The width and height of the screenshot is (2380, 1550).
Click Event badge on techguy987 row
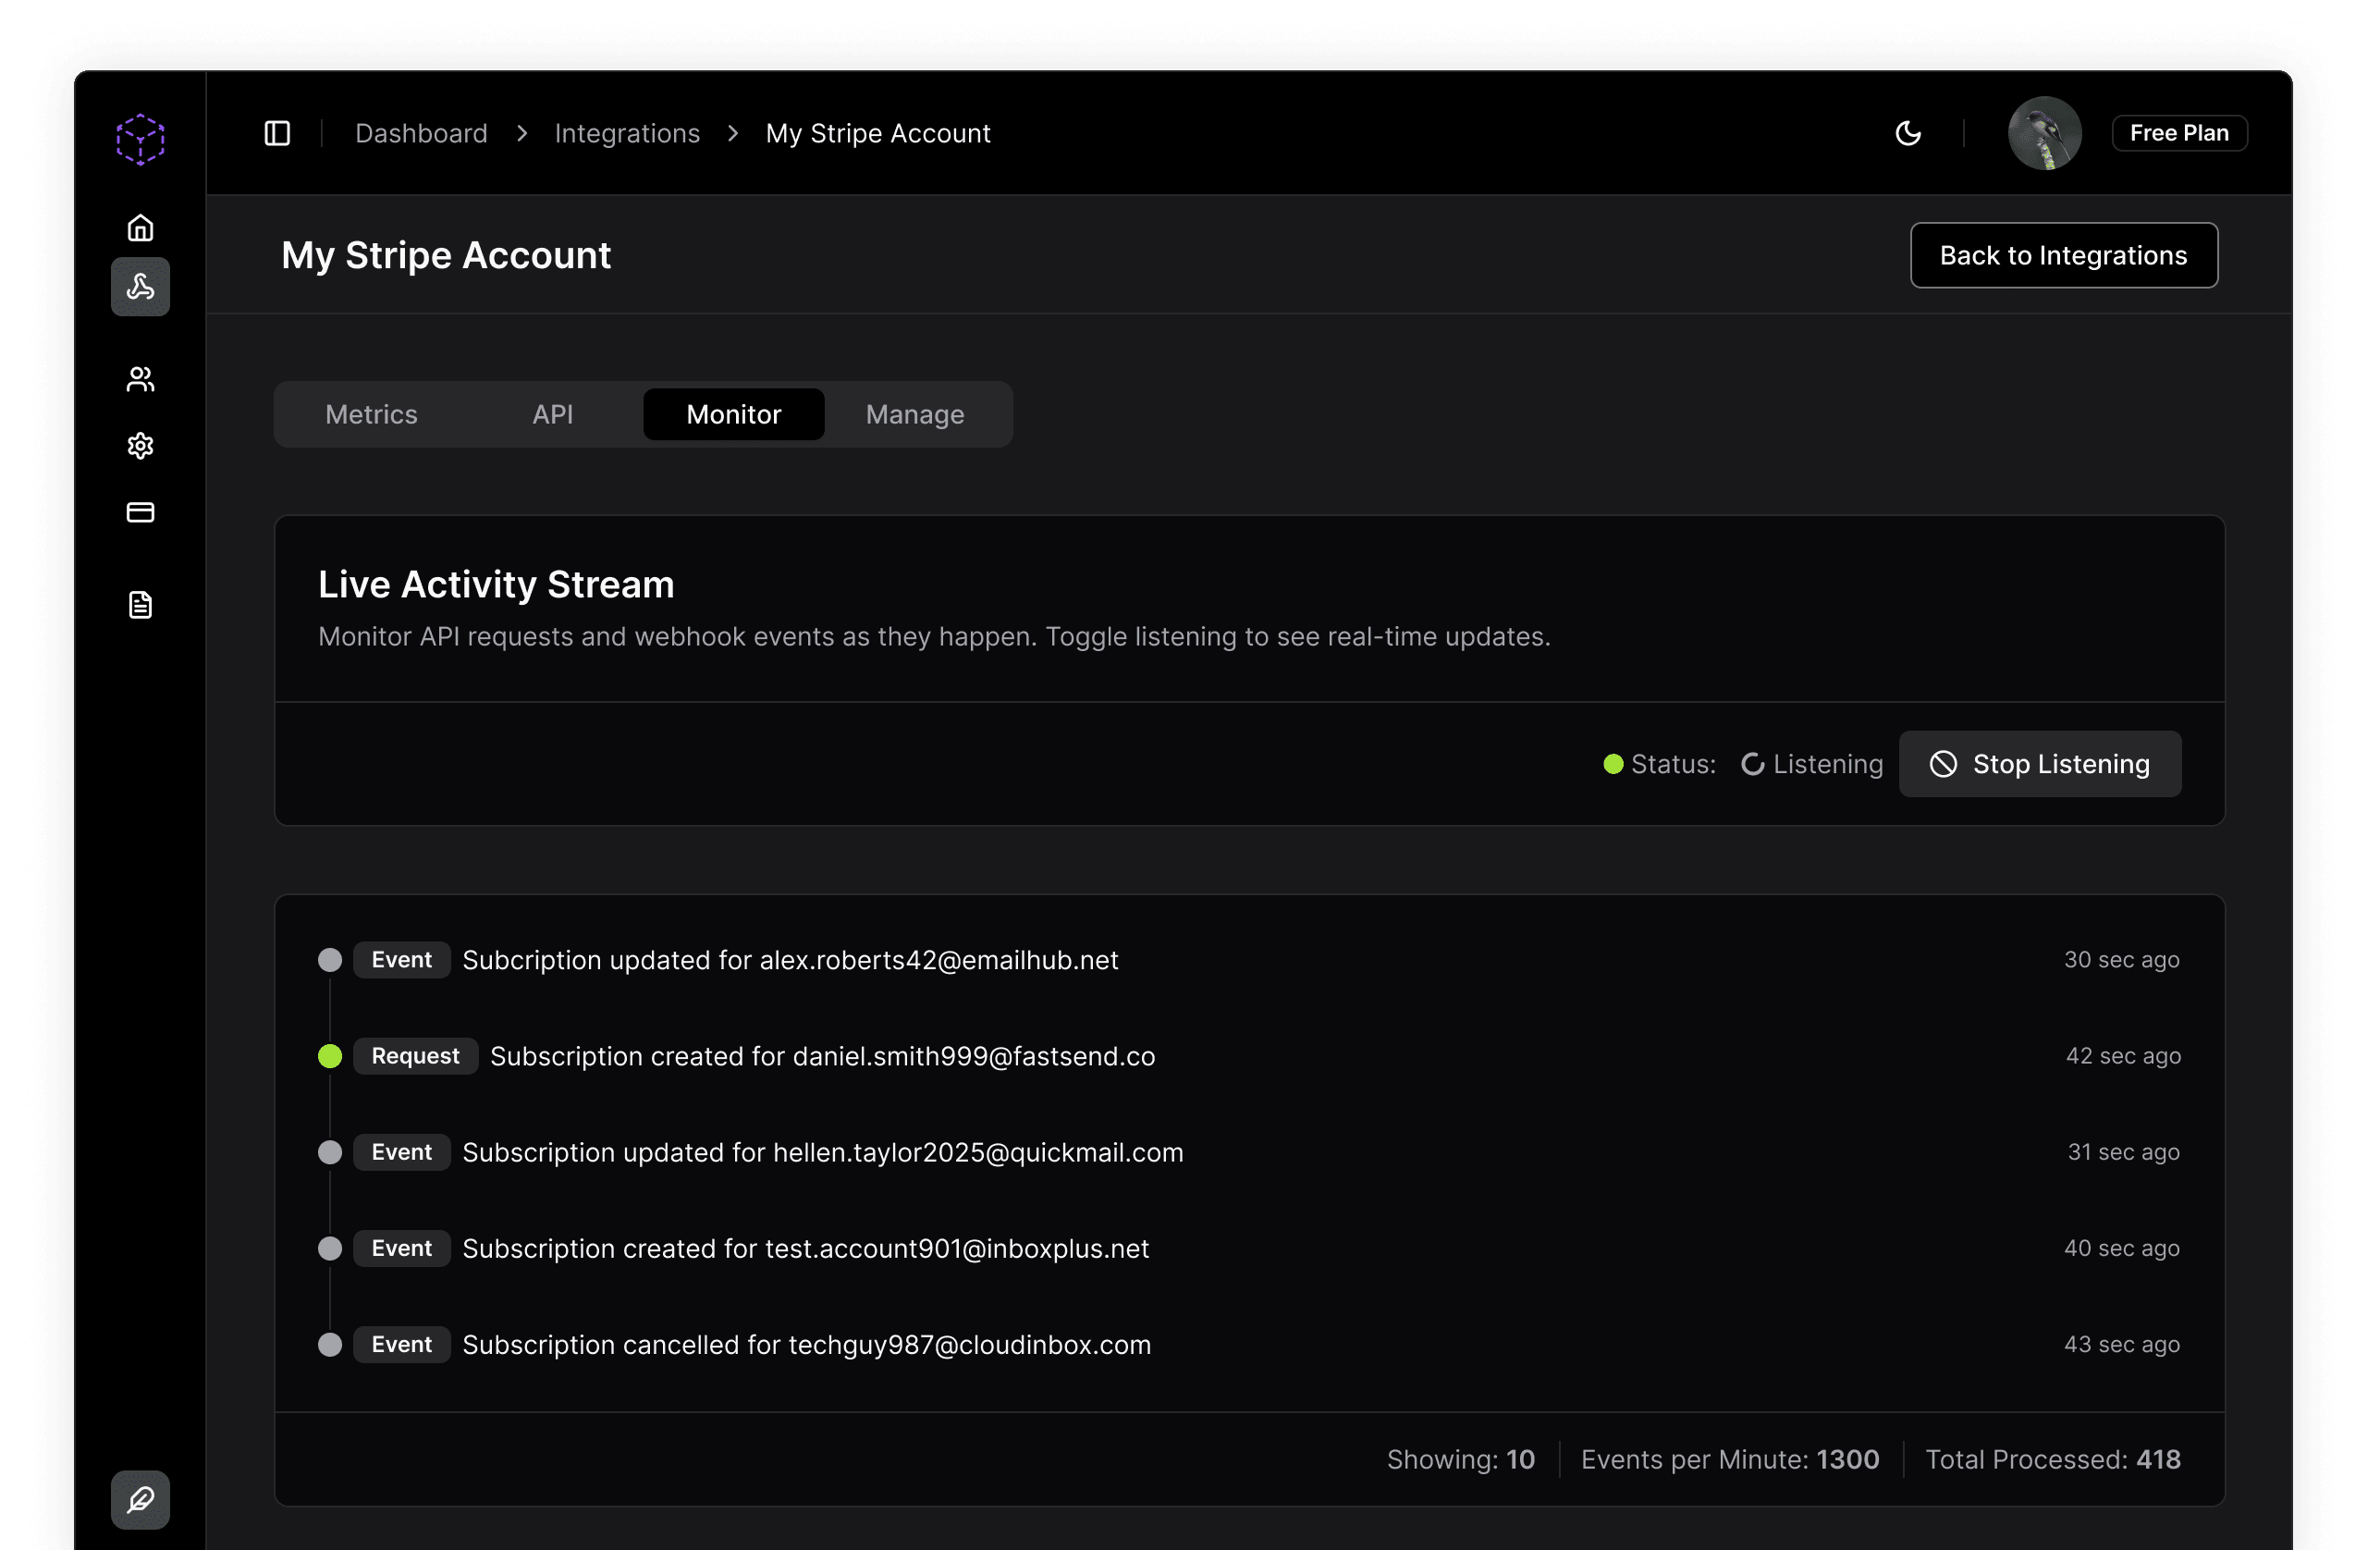401,1344
